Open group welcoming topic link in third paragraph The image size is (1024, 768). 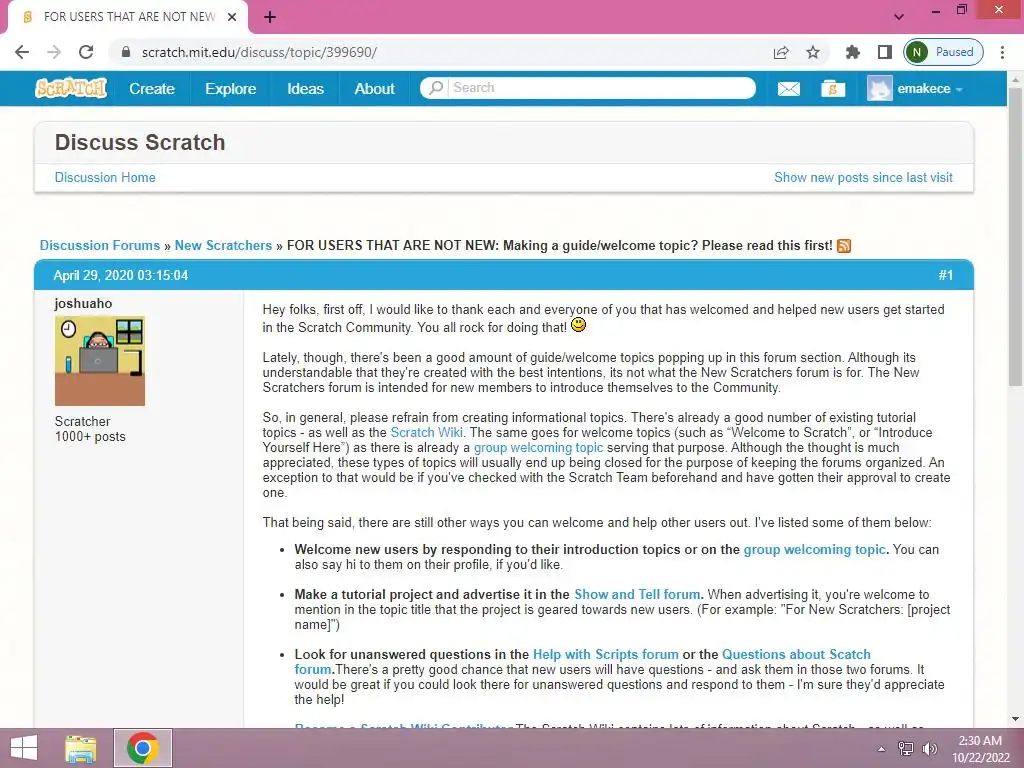click(538, 447)
